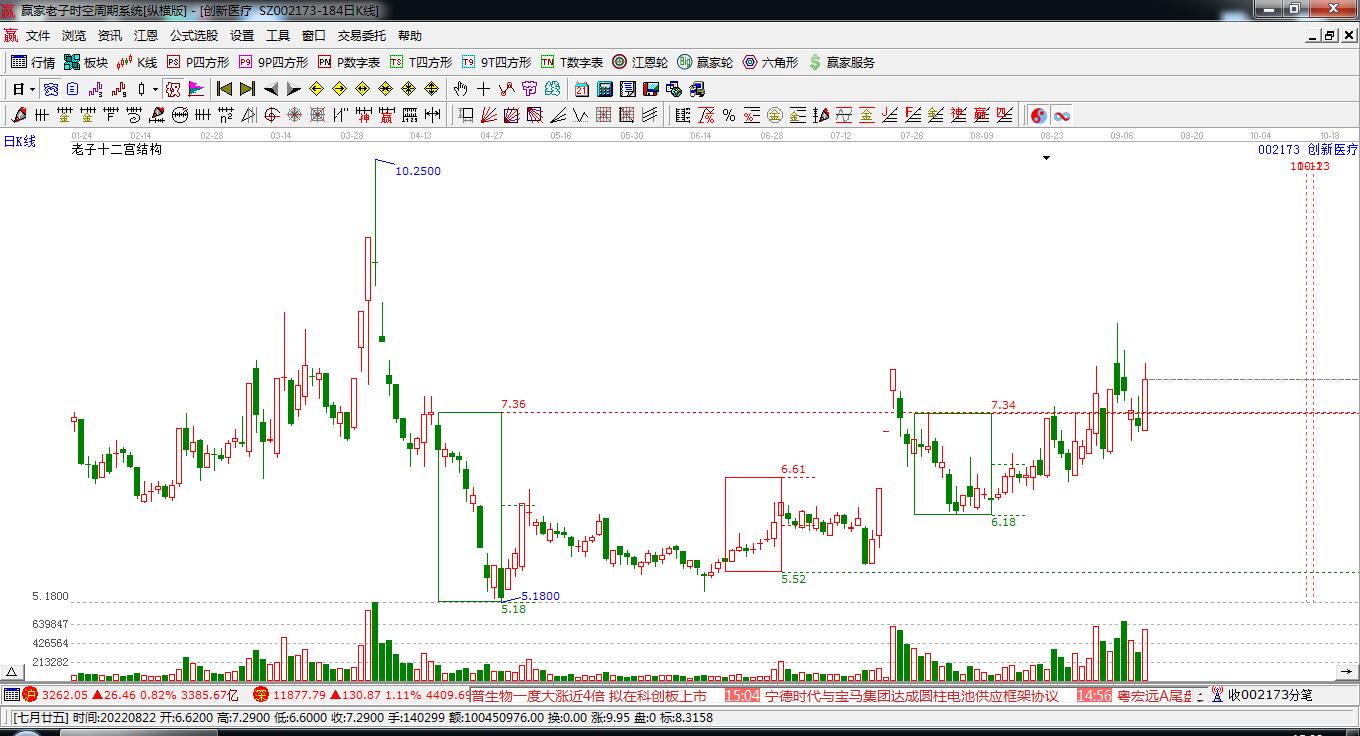This screenshot has height=736, width=1360.
Task: Open the 行情 quotes view
Action: [x=33, y=62]
